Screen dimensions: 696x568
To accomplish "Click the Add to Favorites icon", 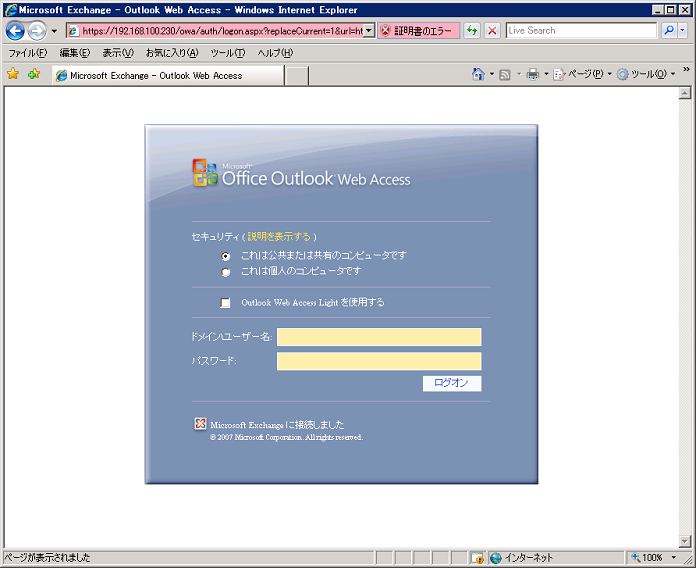I will (x=34, y=74).
